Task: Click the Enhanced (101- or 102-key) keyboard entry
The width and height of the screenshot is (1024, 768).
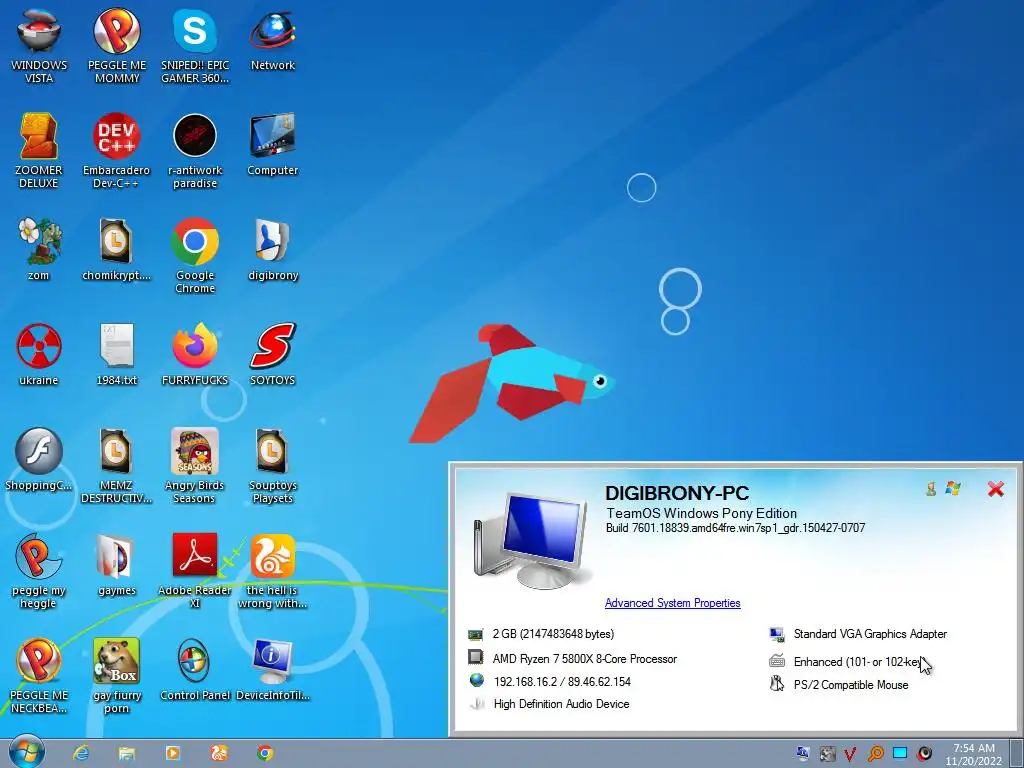Action: 858,662
